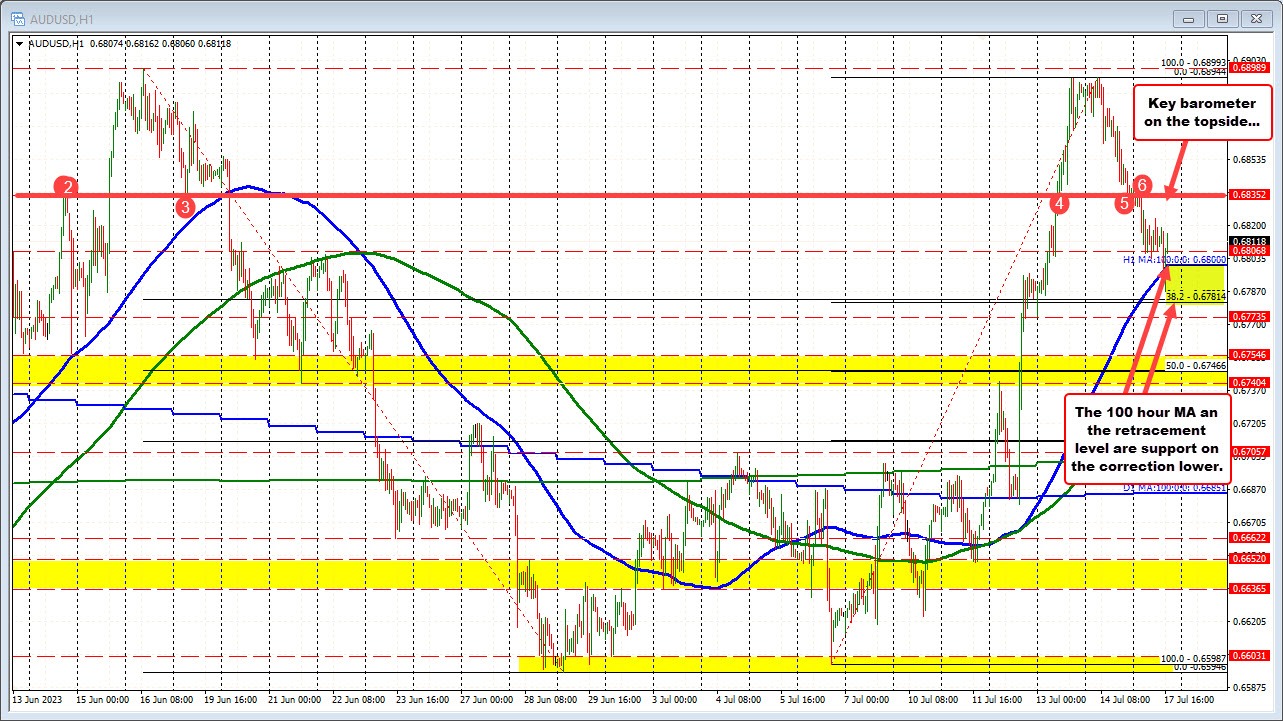The height and width of the screenshot is (721, 1283).
Task: Click the red circle marker labeled "5"
Action: coord(1122,204)
